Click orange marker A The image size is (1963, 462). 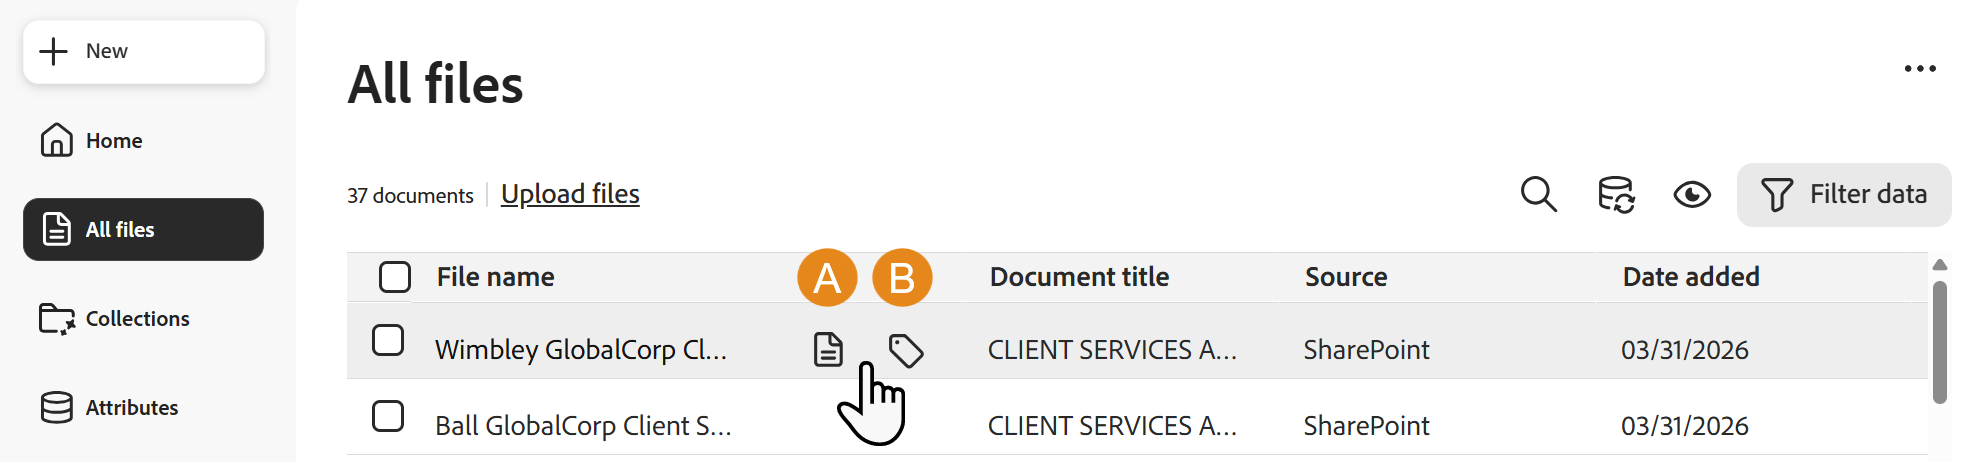(x=827, y=277)
